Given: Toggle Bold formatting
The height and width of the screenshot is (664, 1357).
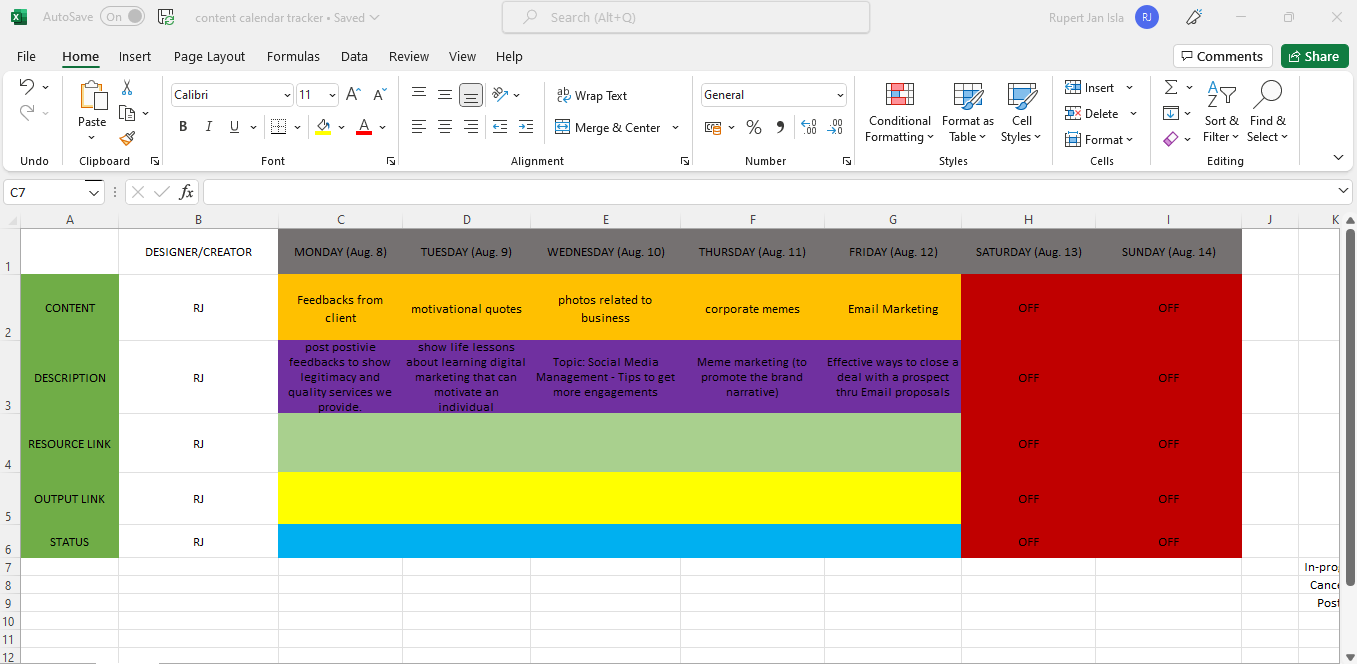Looking at the screenshot, I should point(183,127).
